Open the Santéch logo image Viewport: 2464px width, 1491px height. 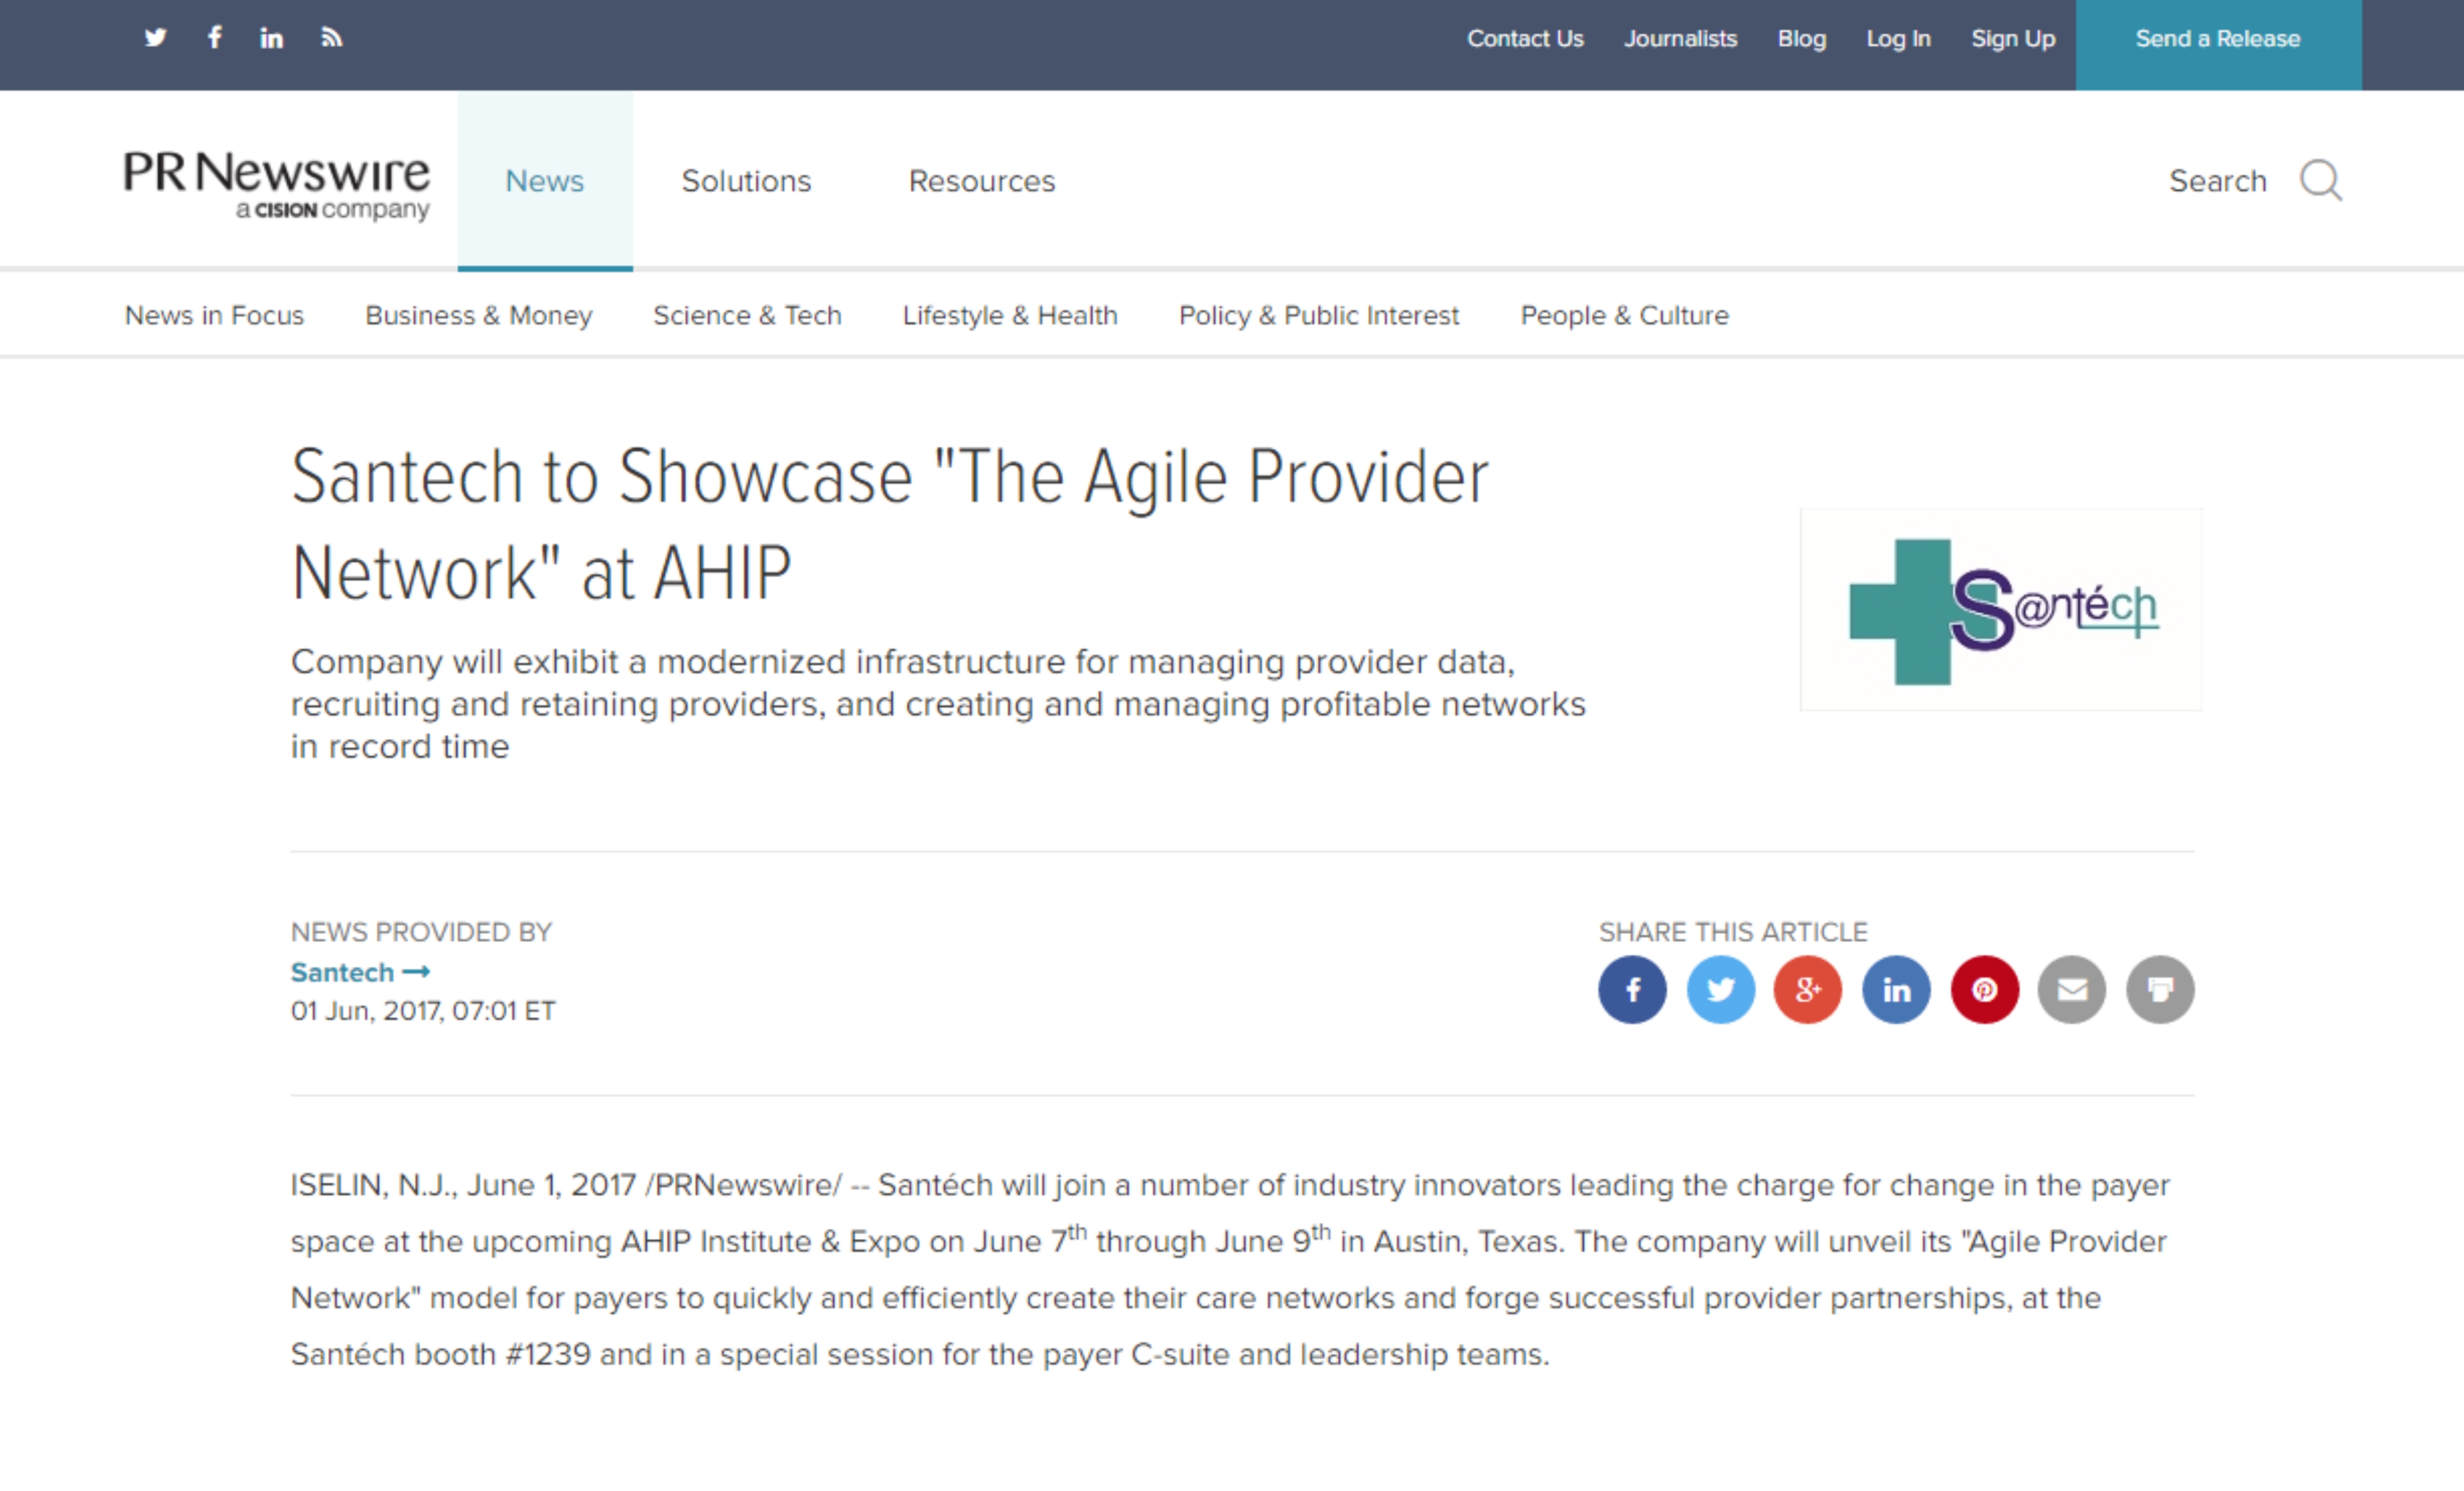(2002, 610)
